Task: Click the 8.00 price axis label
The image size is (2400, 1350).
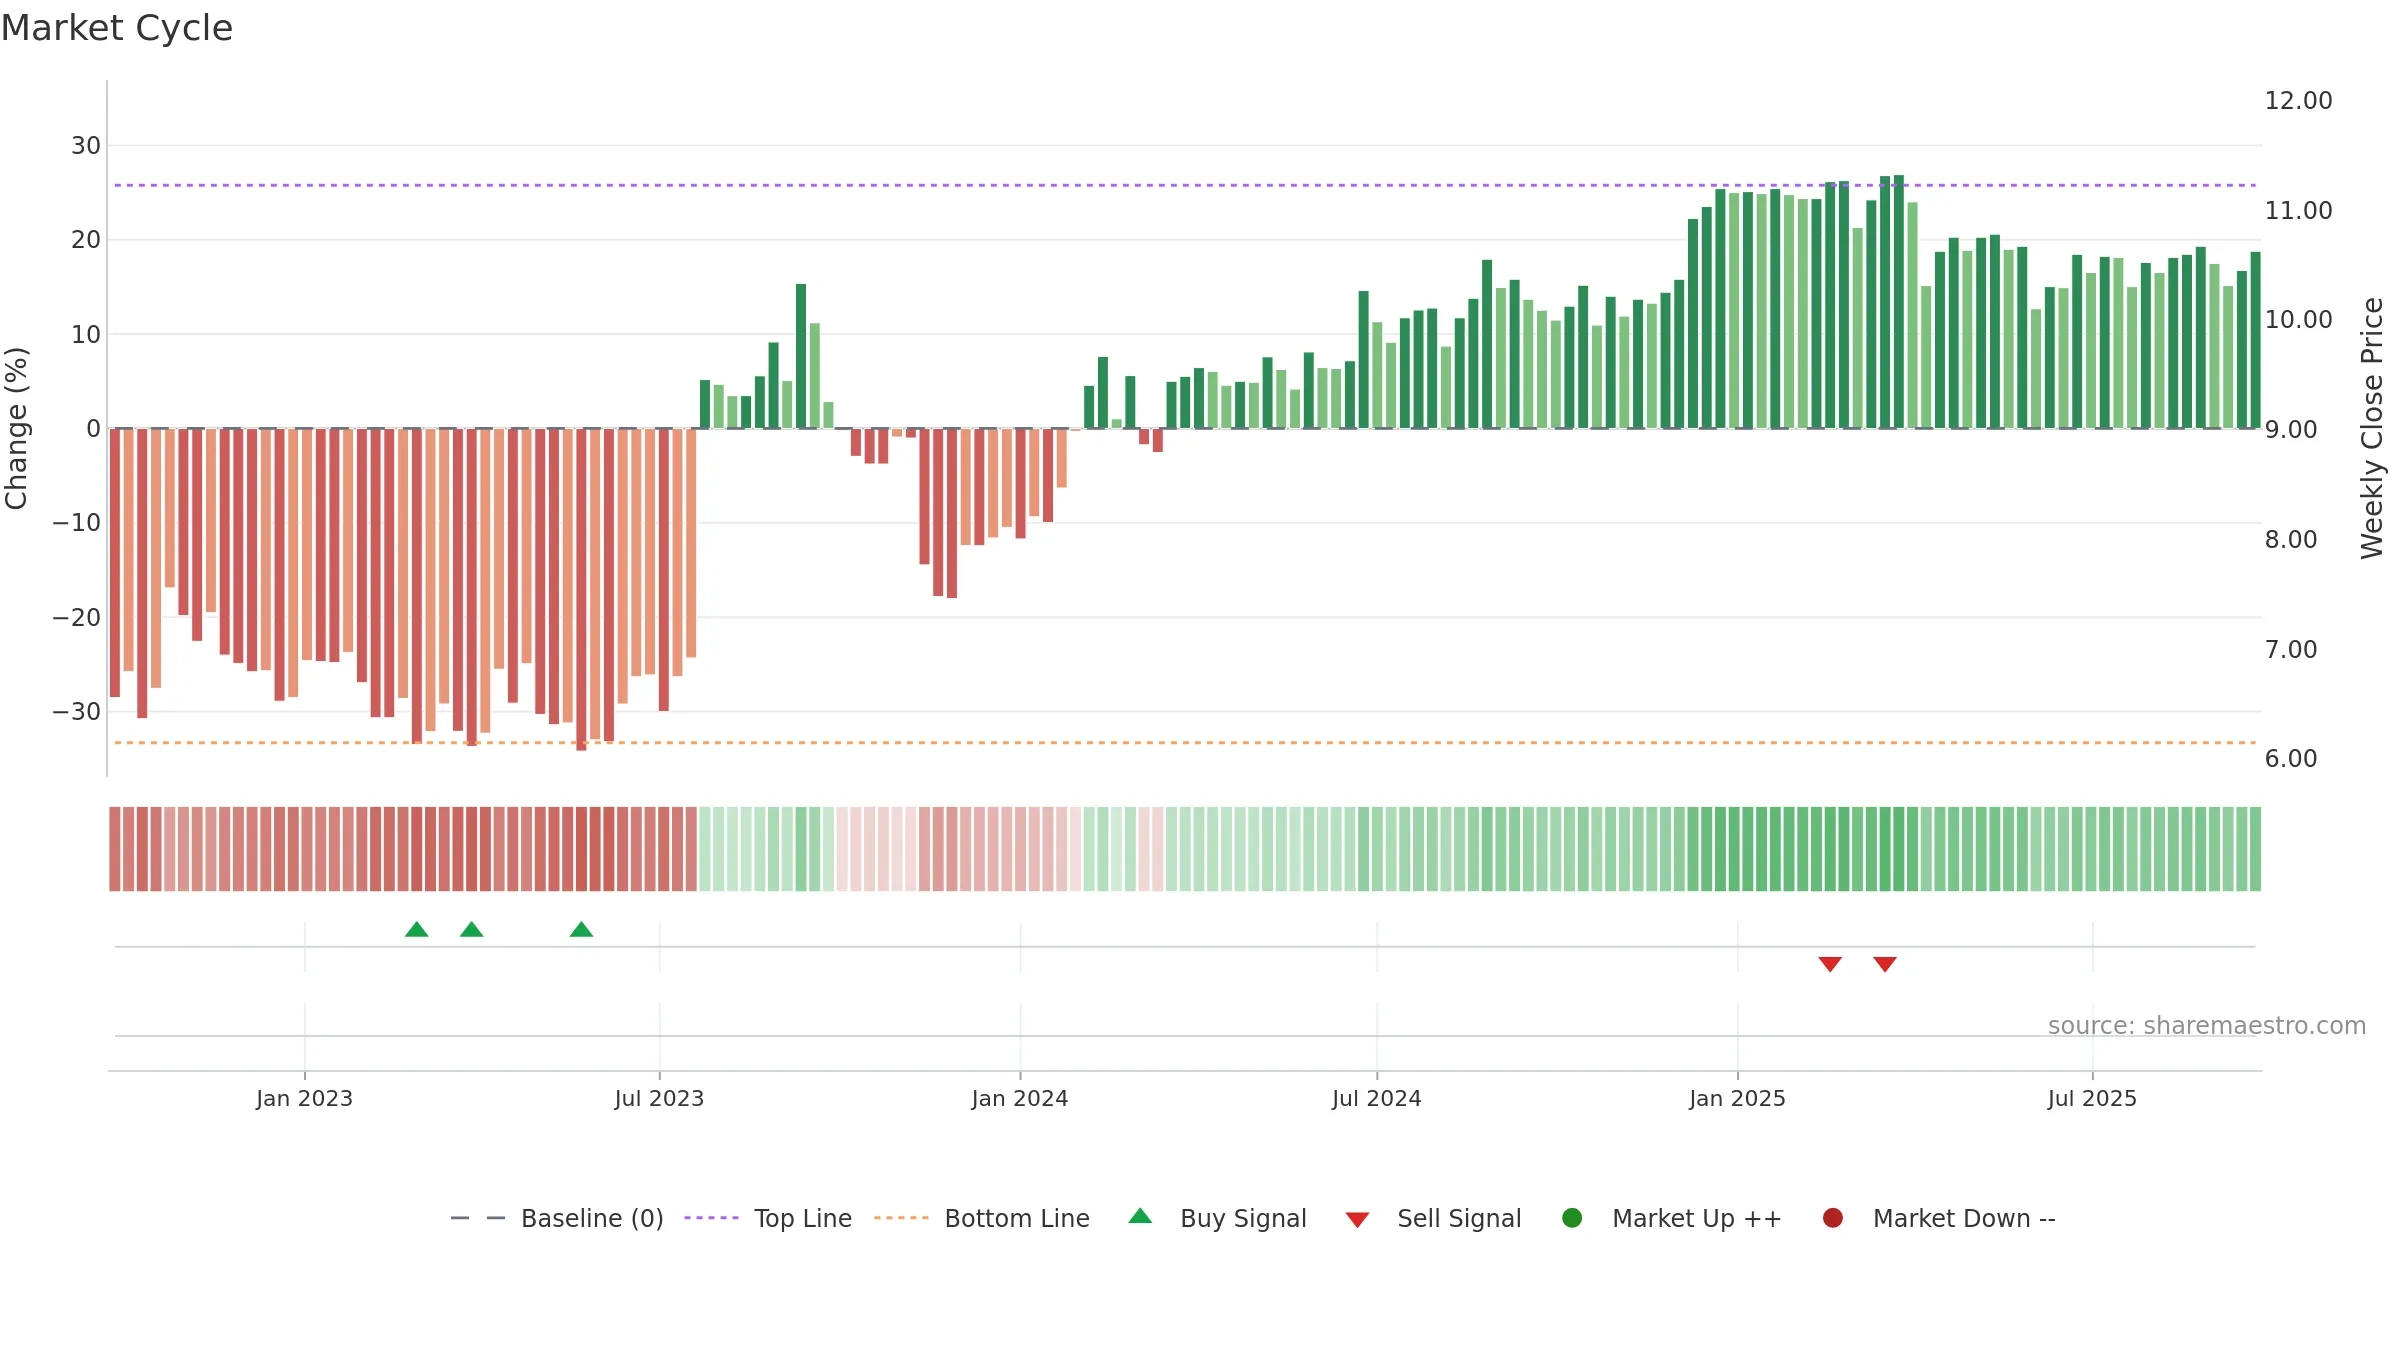Action: pyautogui.click(x=2291, y=540)
